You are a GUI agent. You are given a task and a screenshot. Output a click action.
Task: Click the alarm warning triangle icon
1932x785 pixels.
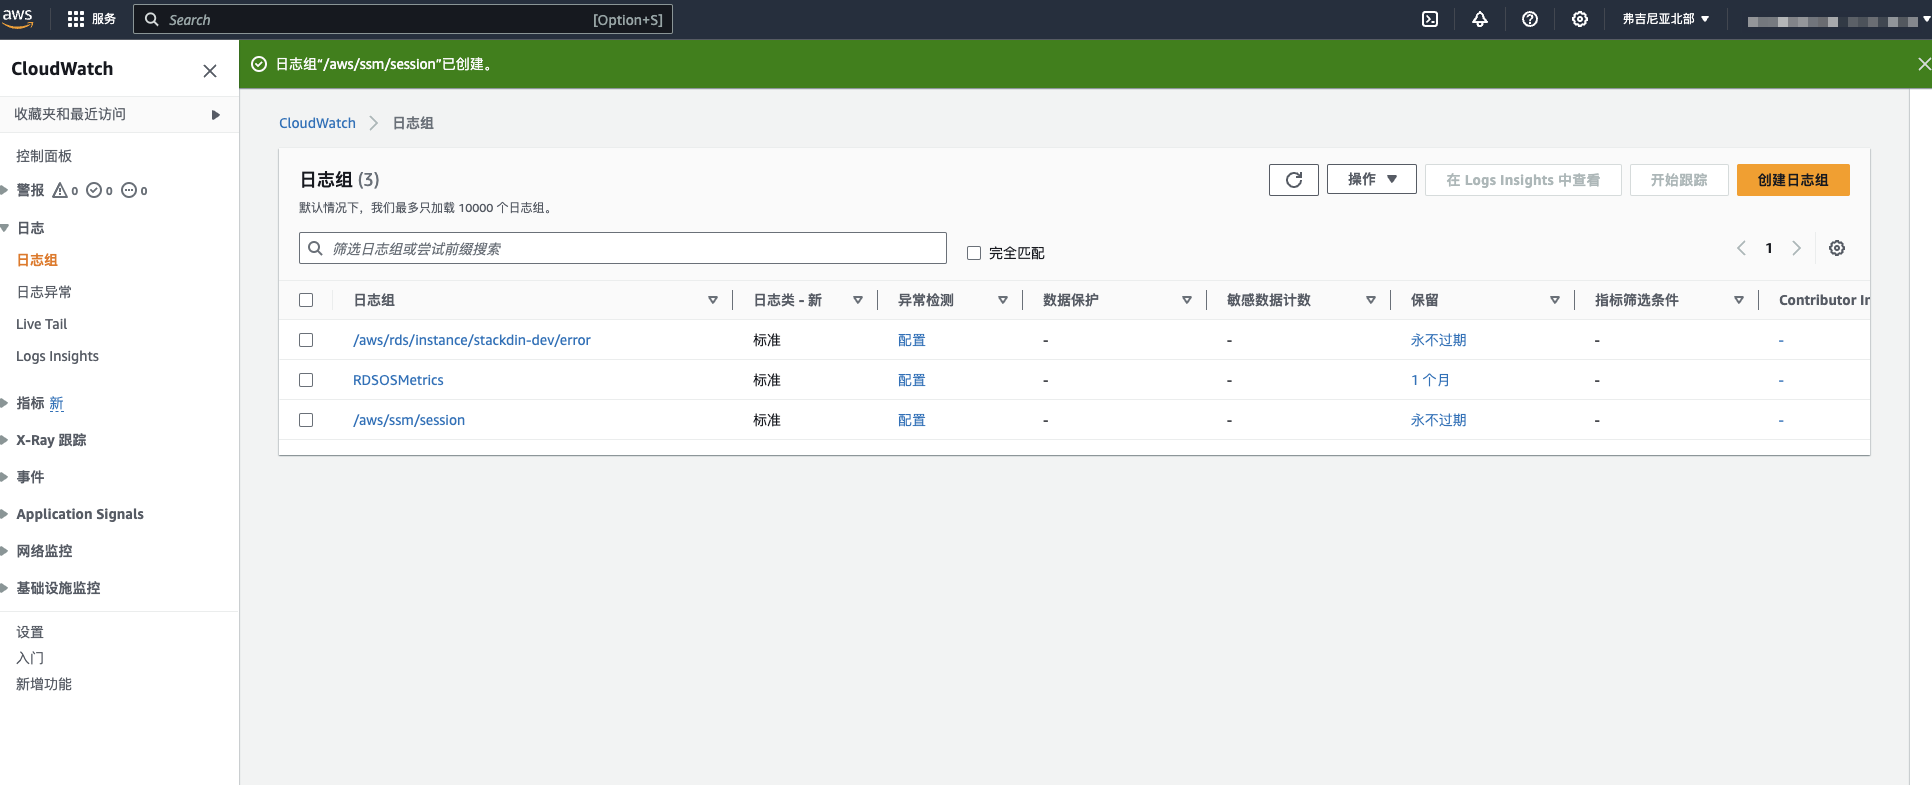pos(60,190)
